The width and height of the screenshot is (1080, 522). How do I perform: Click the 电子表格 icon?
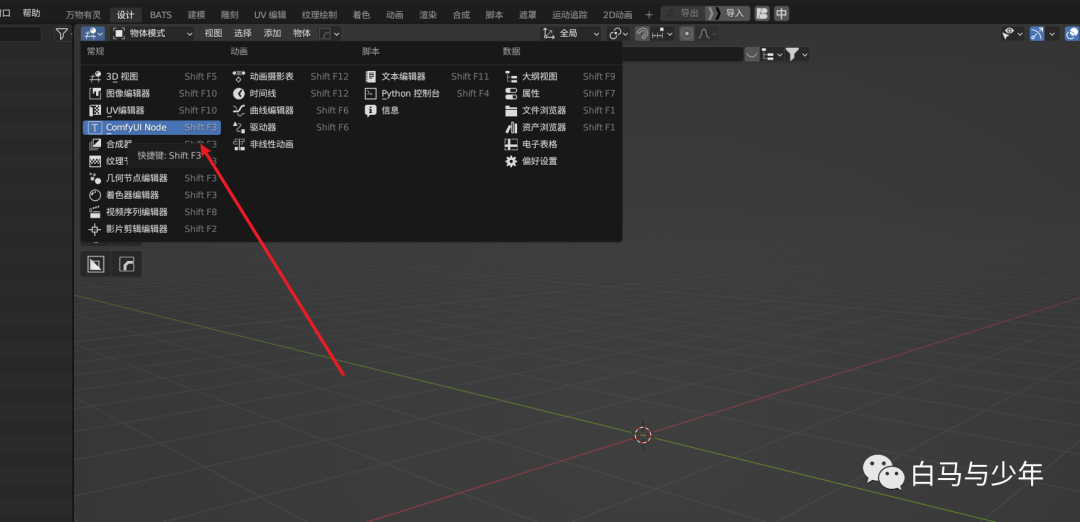click(x=511, y=144)
